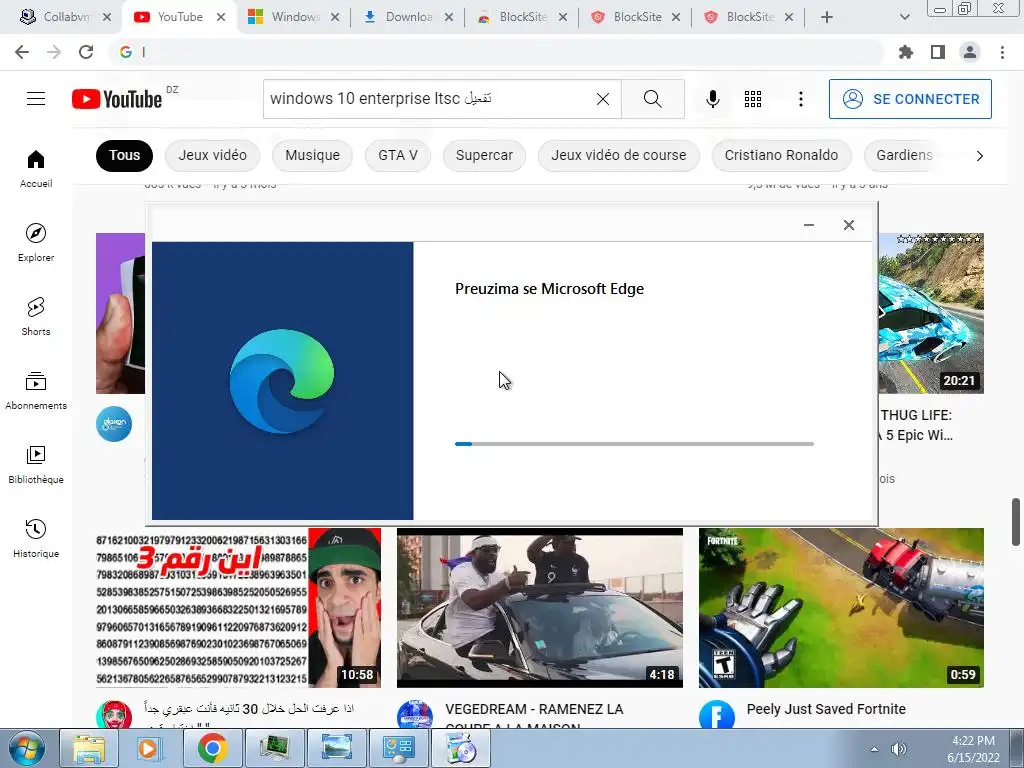Open Chrome's three-dot menu
The width and height of the screenshot is (1024, 768).
pyautogui.click(x=1002, y=52)
